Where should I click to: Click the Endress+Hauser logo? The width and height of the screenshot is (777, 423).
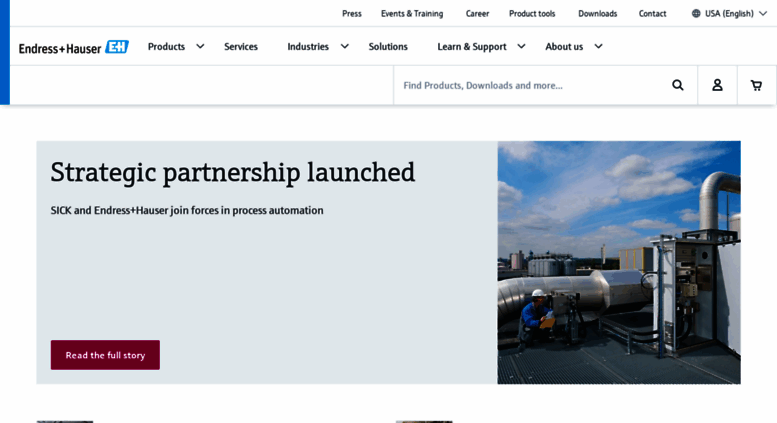click(x=74, y=47)
